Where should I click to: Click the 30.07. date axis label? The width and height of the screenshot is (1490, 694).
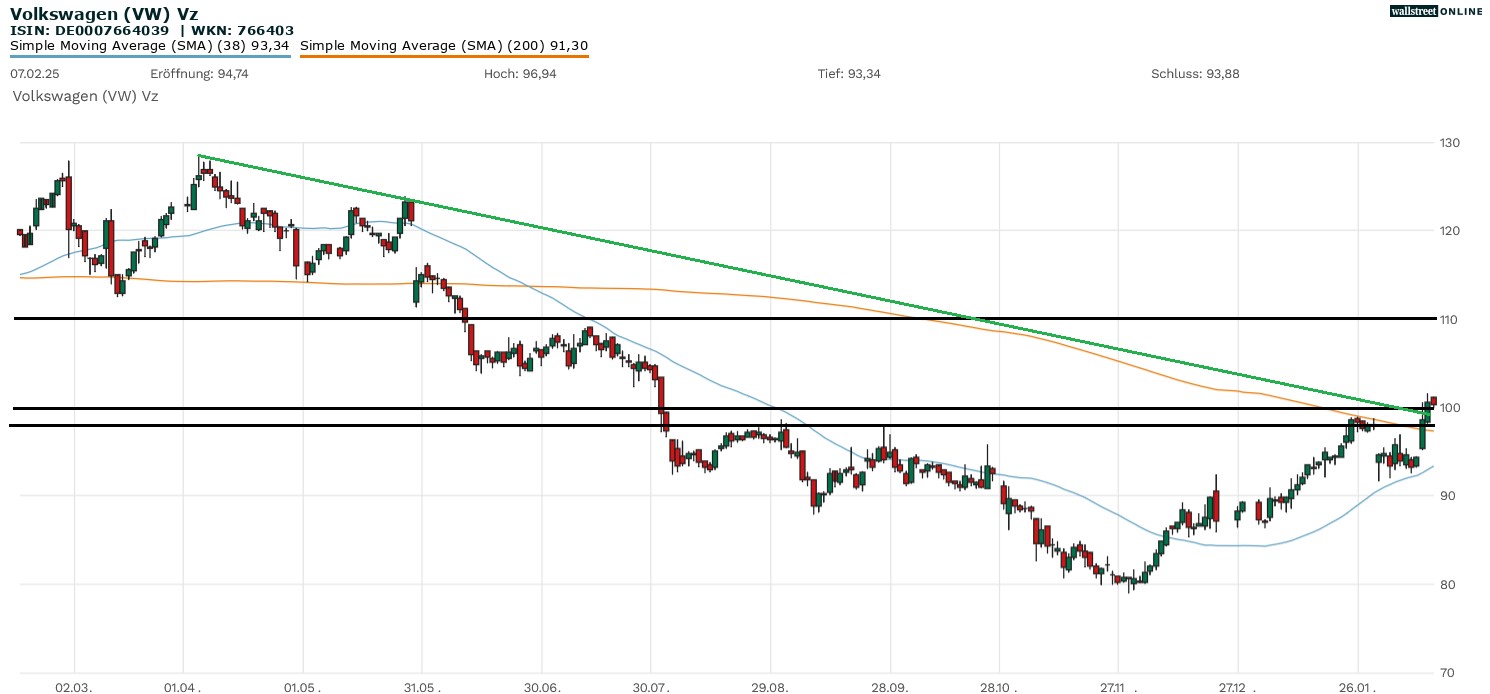(651, 688)
